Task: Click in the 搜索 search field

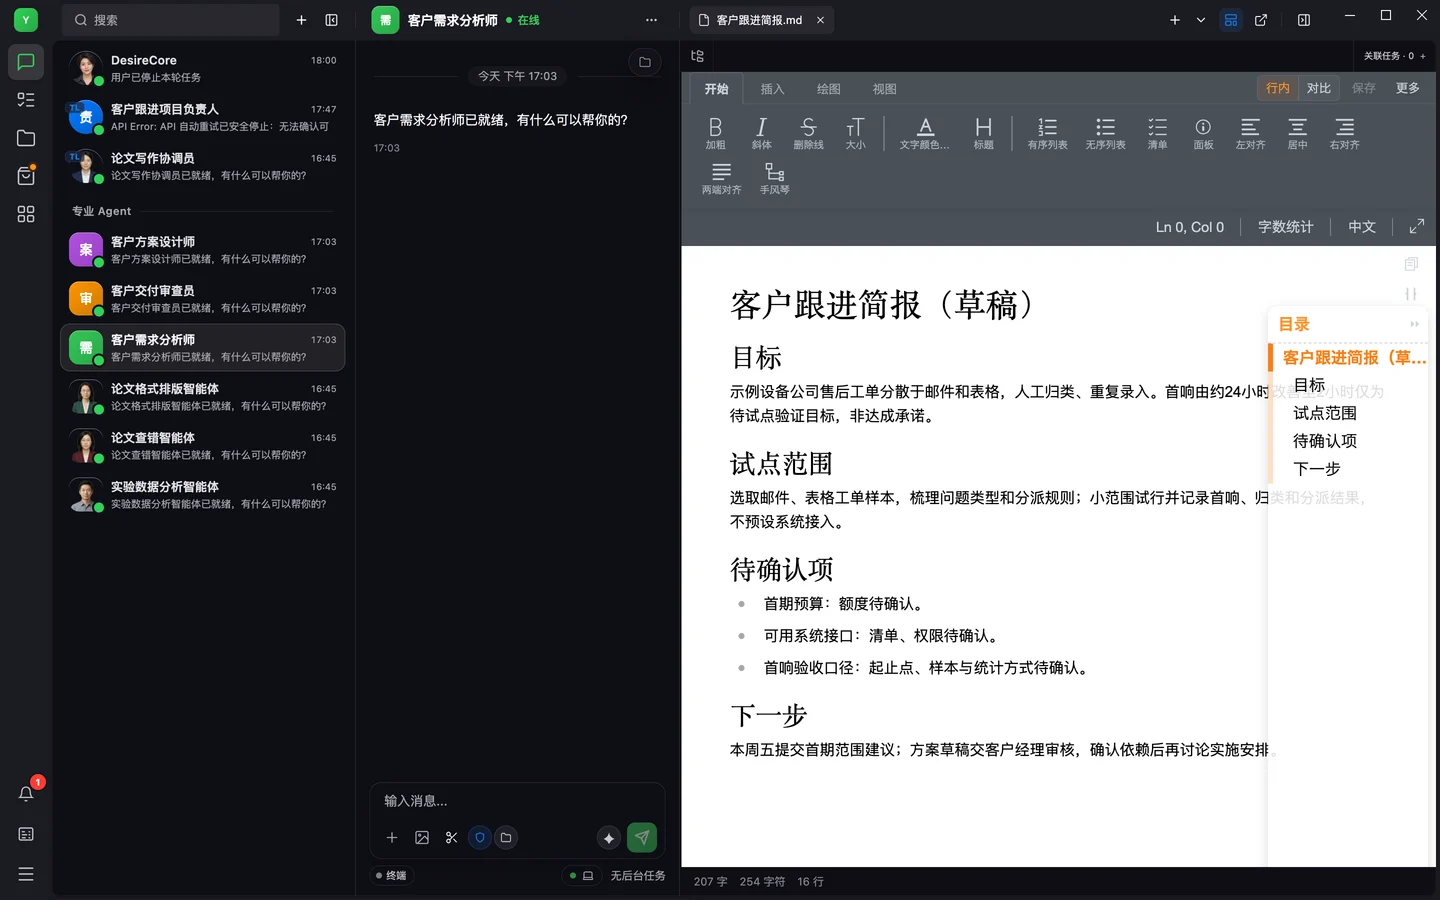Action: coord(171,20)
